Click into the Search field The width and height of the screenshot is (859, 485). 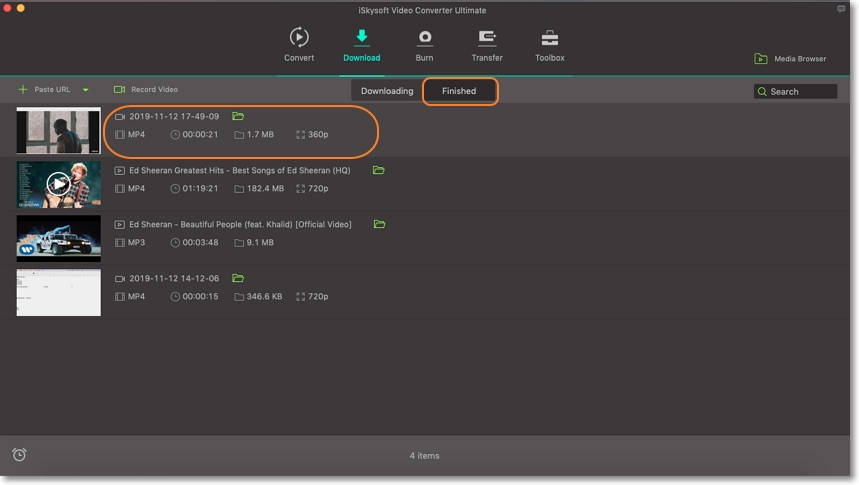tap(802, 91)
